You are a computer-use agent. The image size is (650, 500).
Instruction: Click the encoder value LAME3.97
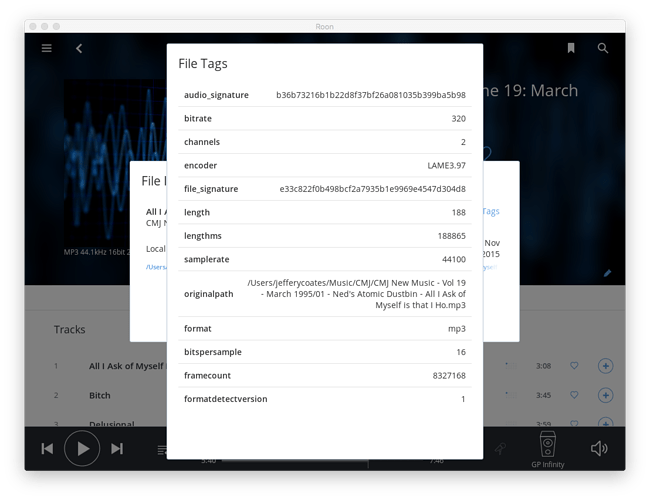(446, 165)
